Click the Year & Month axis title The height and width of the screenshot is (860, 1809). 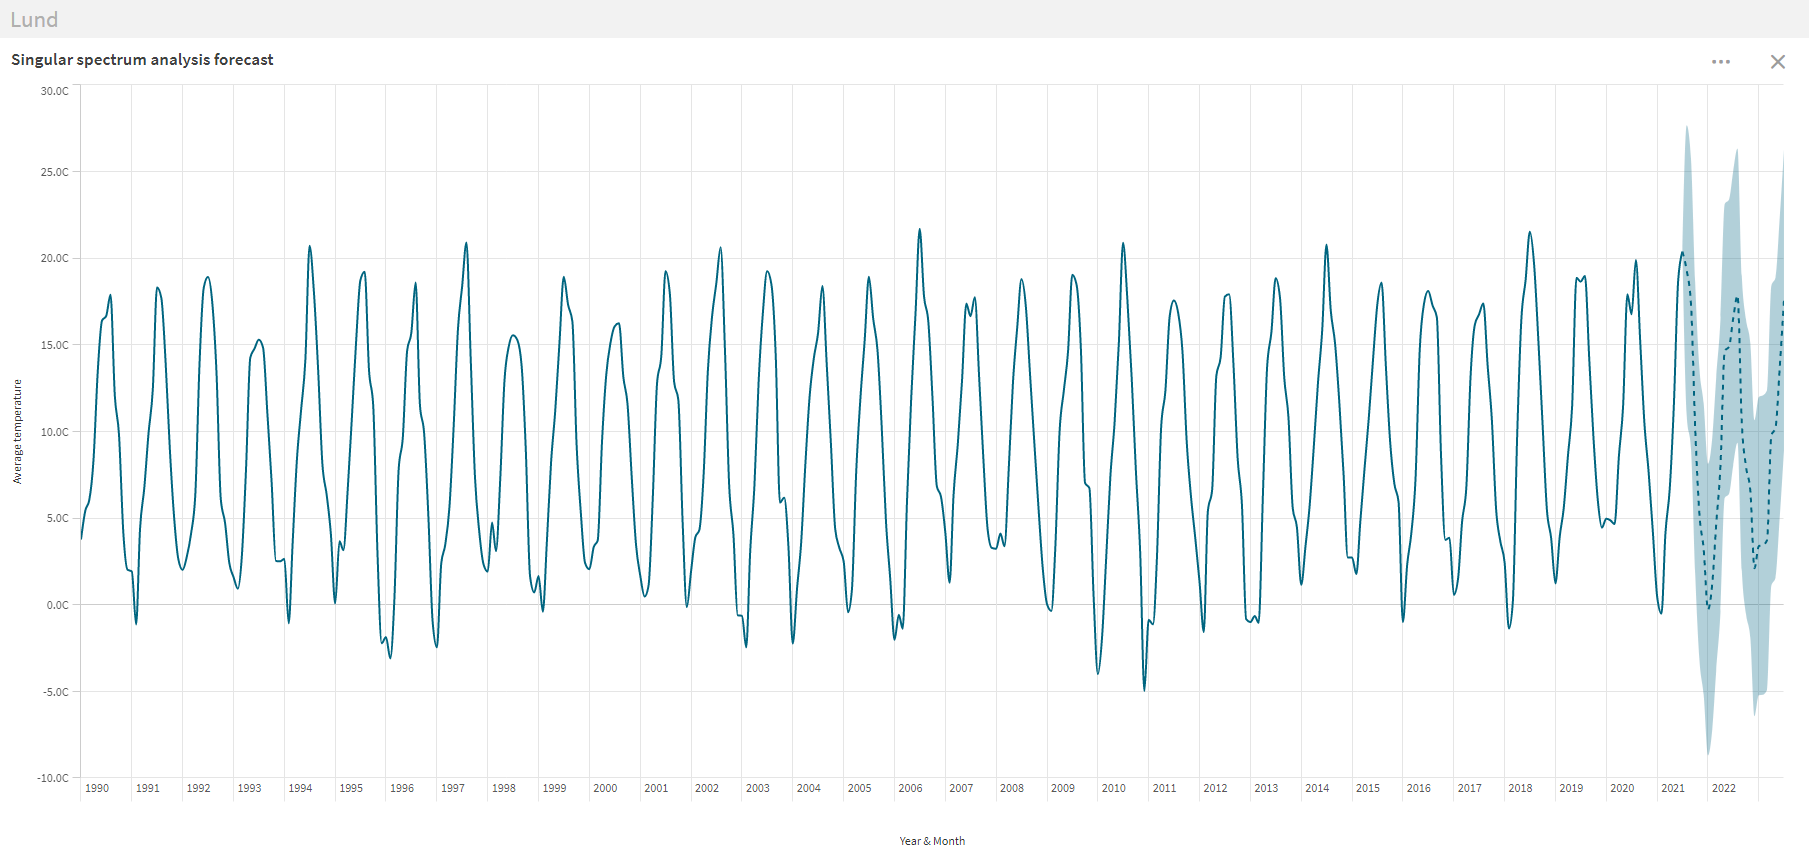tap(931, 841)
